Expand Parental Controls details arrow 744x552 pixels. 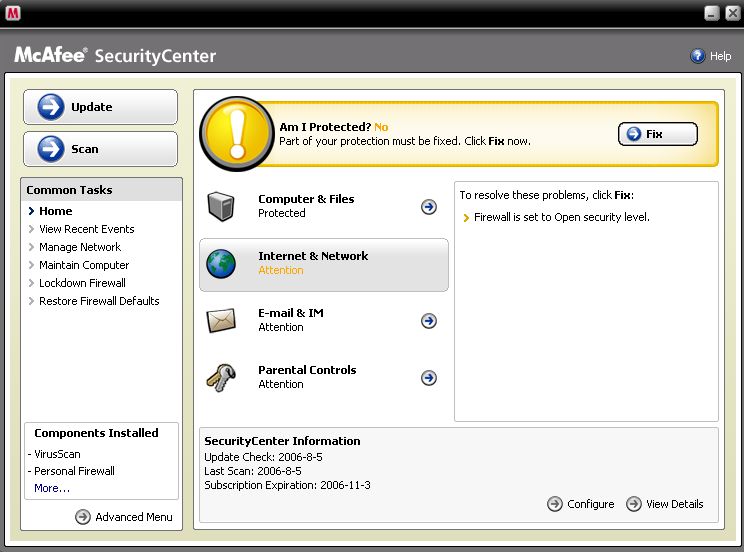[x=429, y=378]
